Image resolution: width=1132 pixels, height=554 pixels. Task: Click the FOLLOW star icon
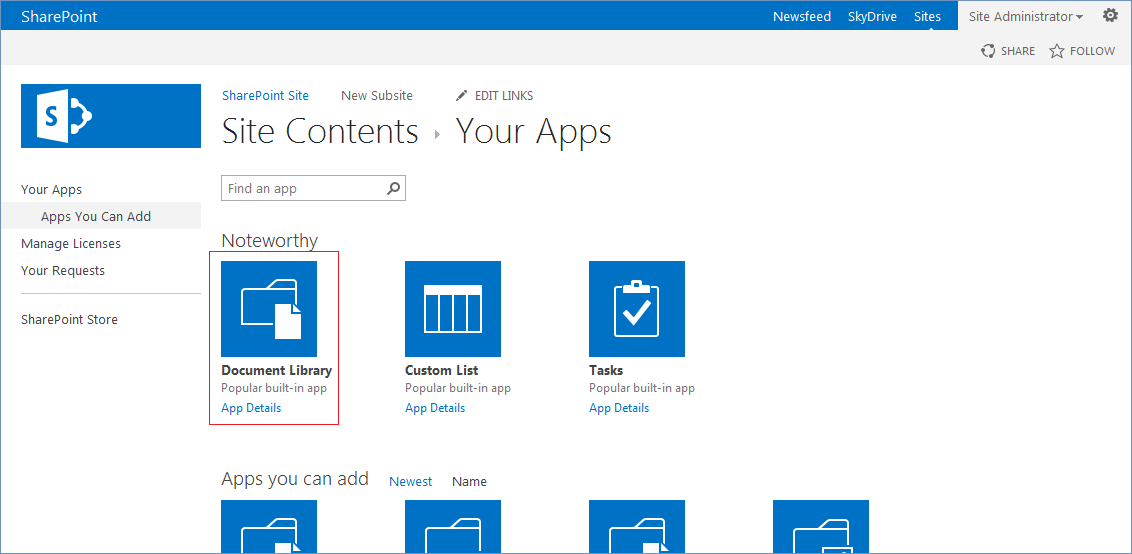pyautogui.click(x=1057, y=51)
